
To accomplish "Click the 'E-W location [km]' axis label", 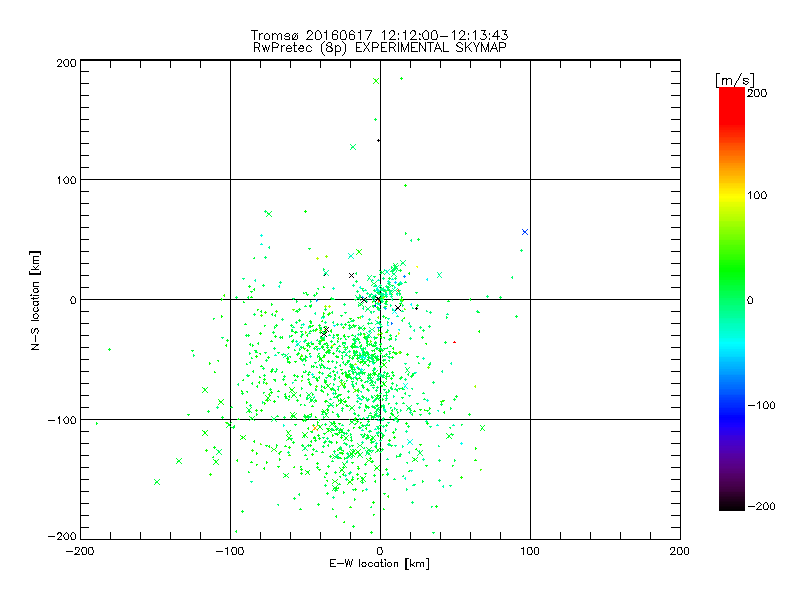I will 379,564.
